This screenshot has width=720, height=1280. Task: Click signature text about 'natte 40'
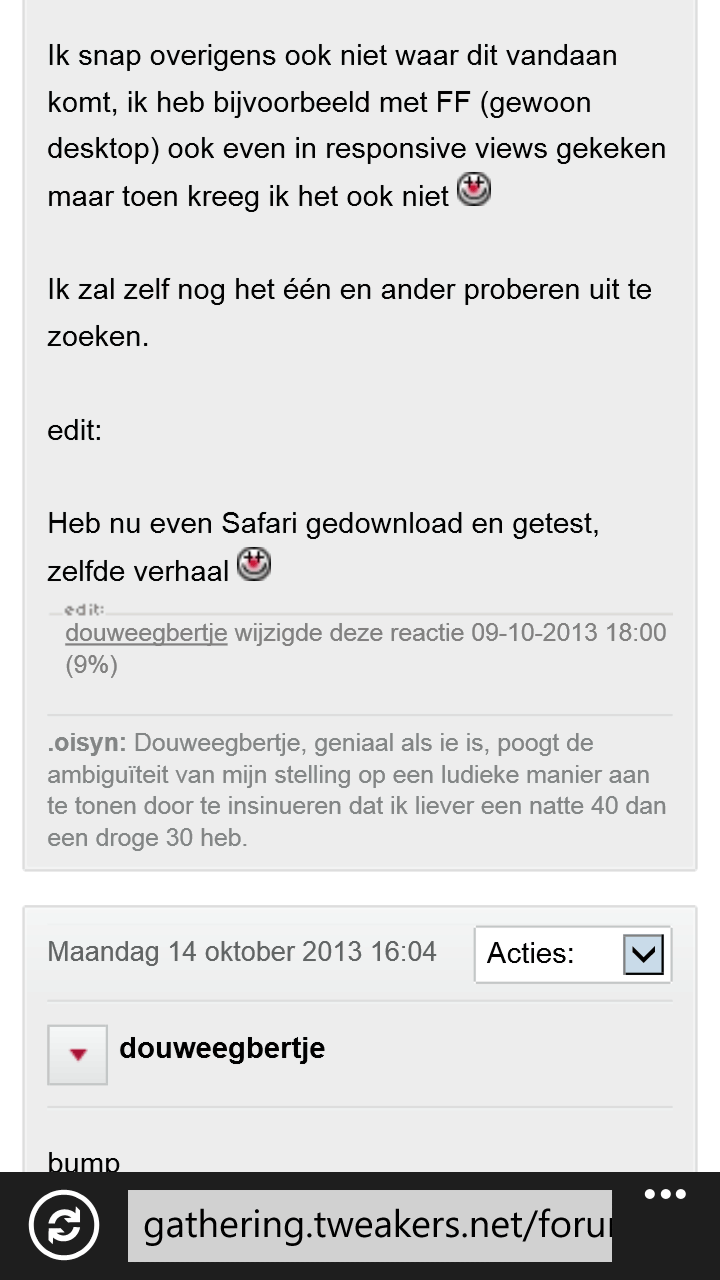click(x=356, y=790)
